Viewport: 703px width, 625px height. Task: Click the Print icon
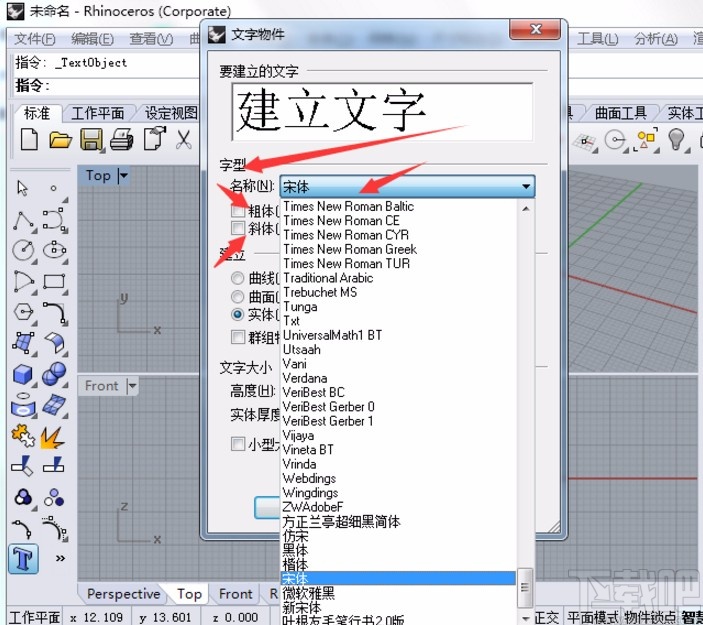[122, 139]
